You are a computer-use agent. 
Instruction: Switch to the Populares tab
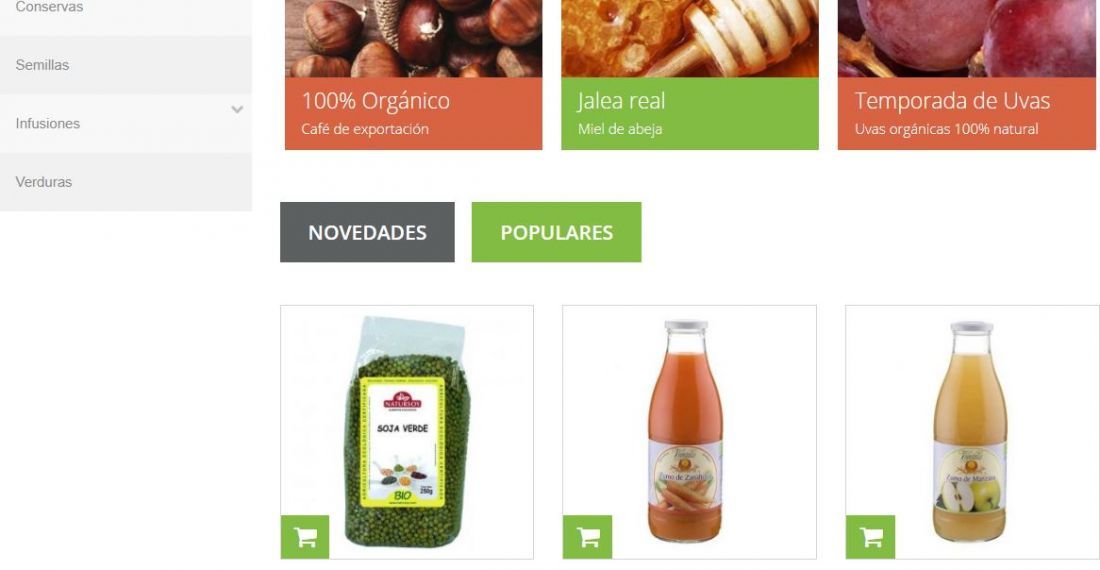click(x=556, y=232)
